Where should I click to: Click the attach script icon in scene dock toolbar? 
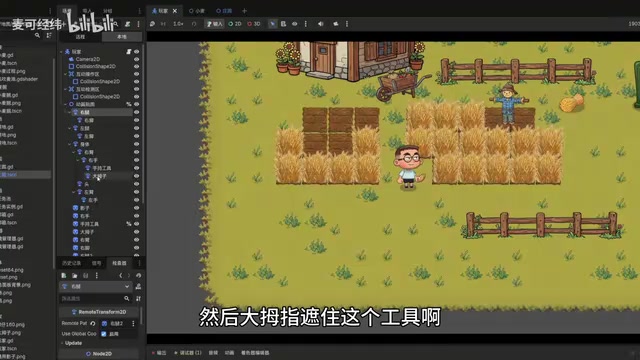click(128, 24)
